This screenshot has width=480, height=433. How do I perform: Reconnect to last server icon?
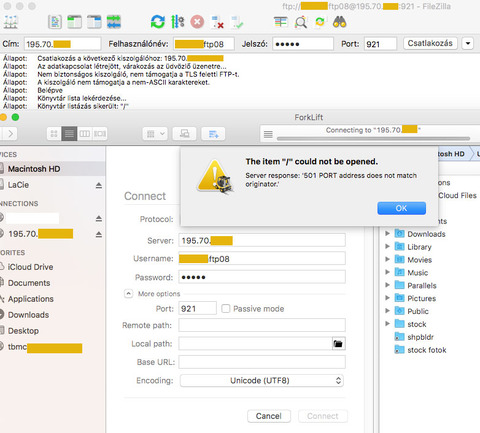(237, 22)
